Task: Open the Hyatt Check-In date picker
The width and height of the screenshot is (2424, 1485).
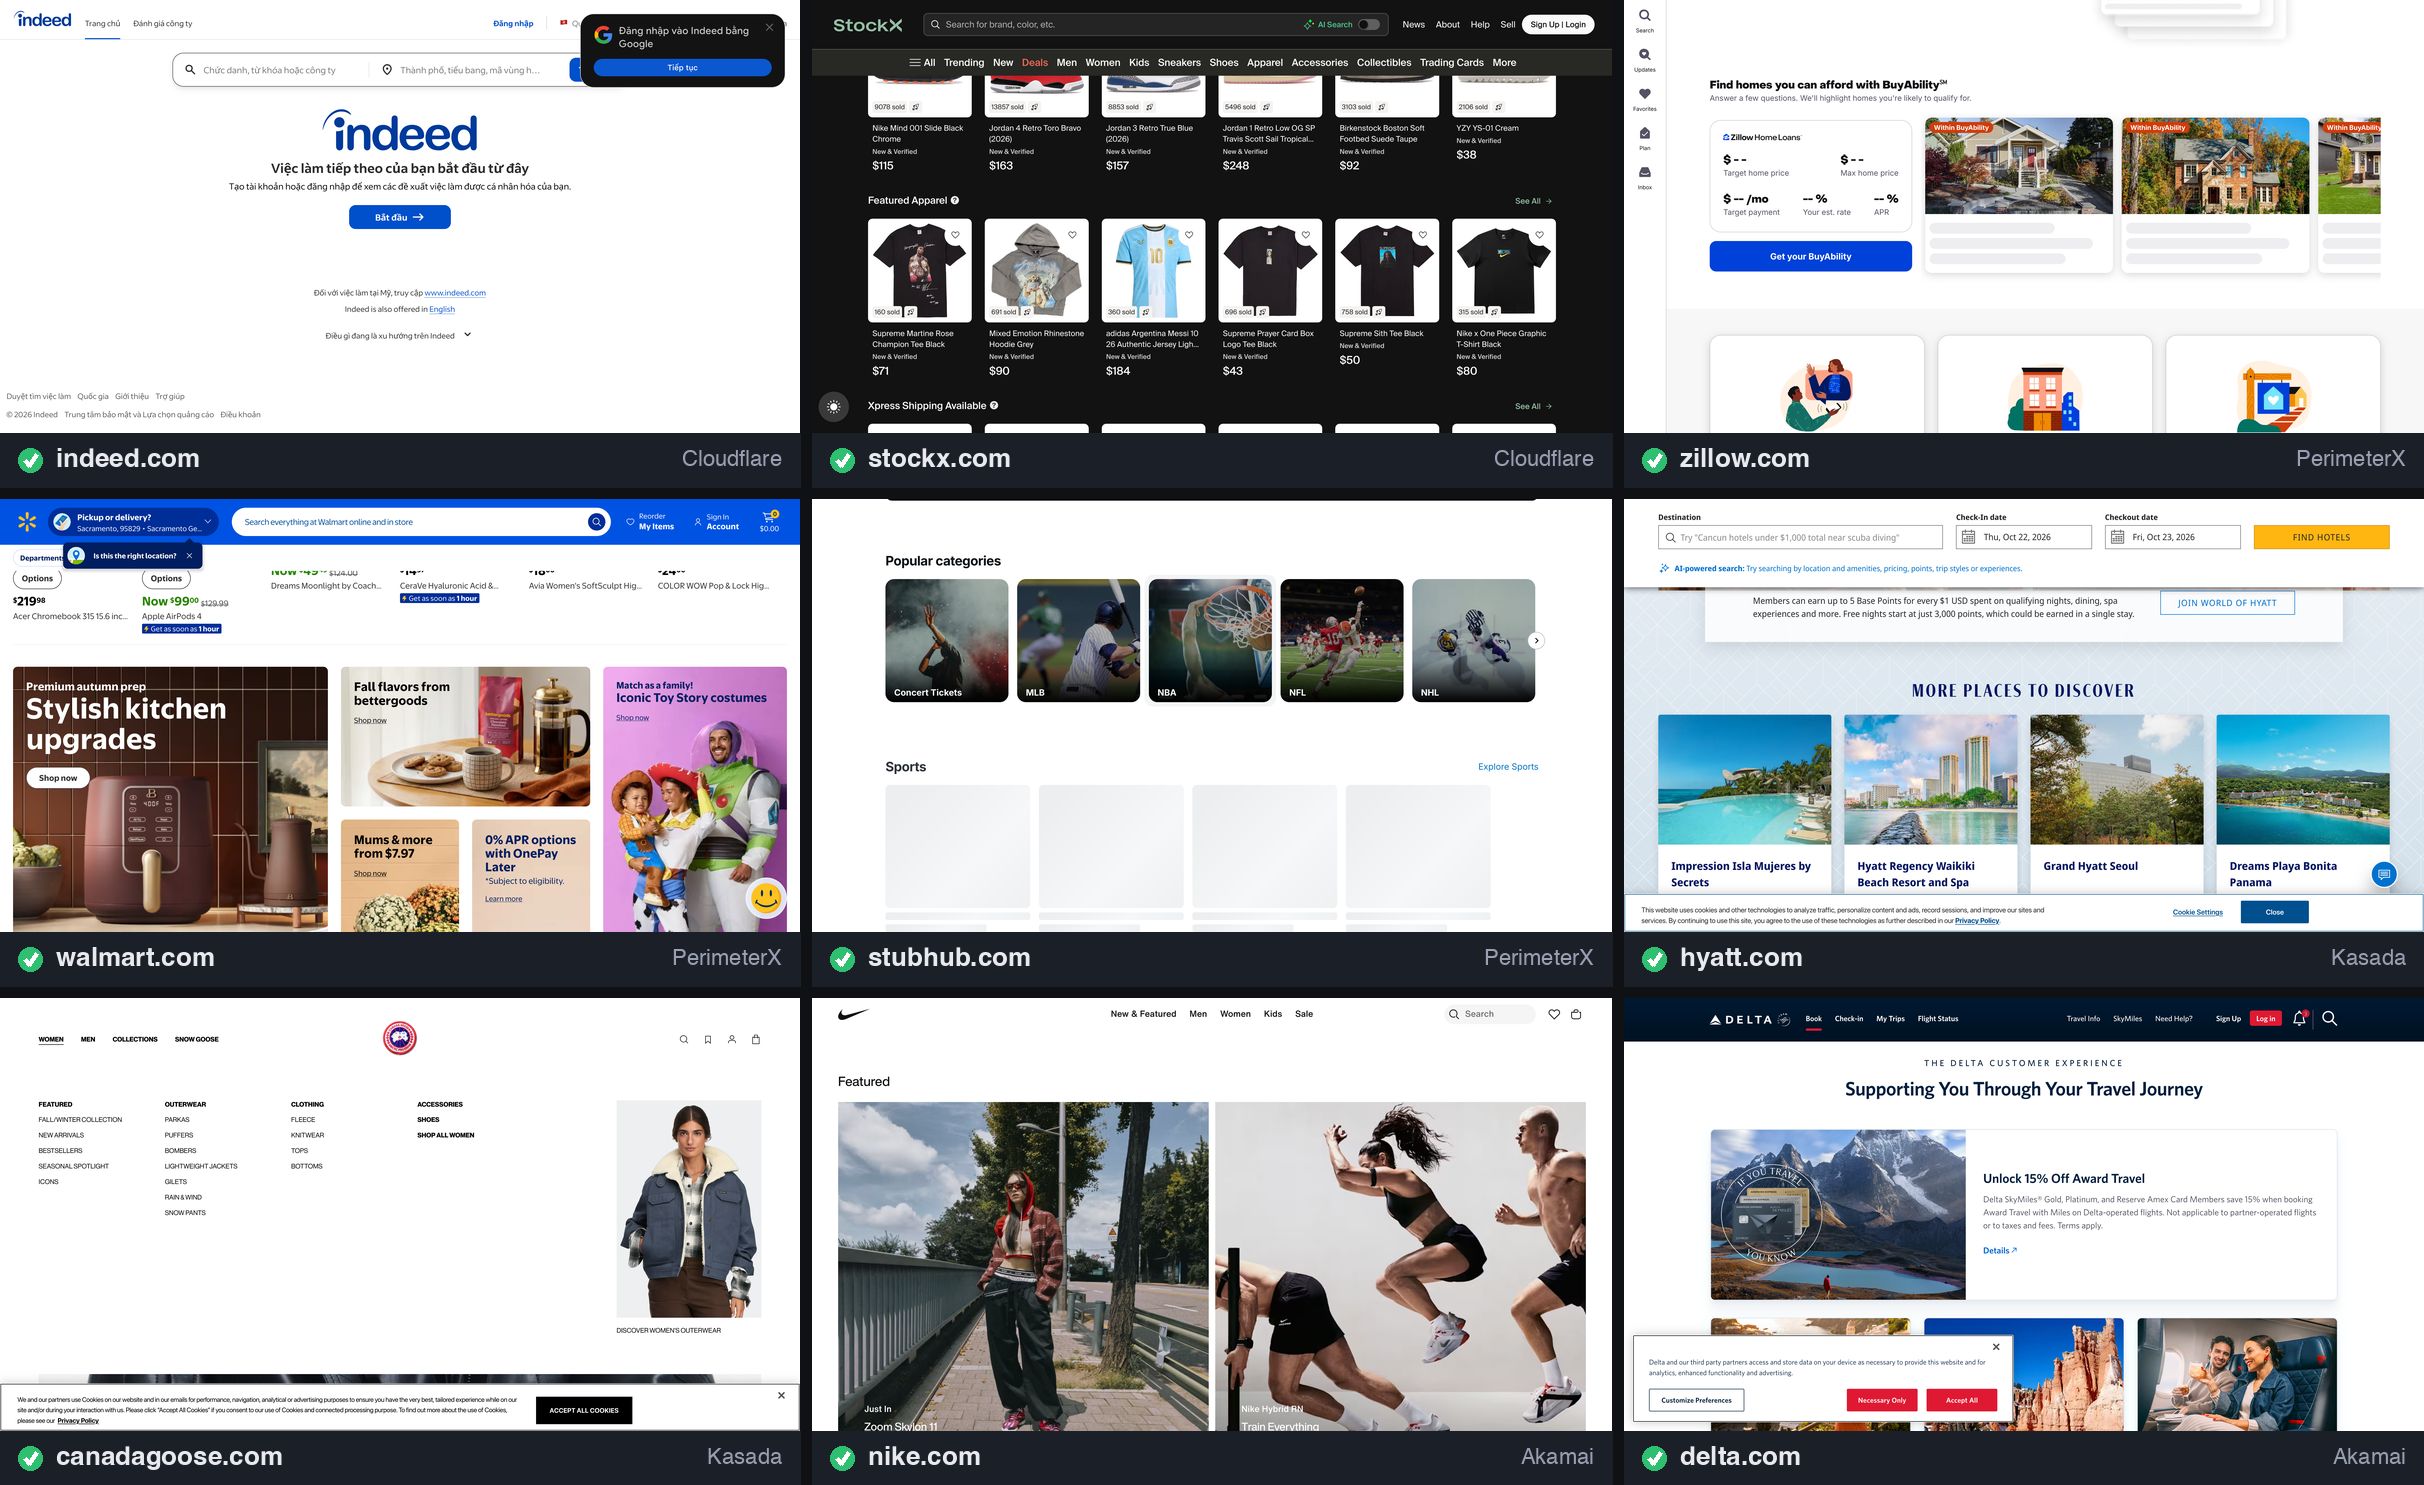Action: tap(2023, 537)
